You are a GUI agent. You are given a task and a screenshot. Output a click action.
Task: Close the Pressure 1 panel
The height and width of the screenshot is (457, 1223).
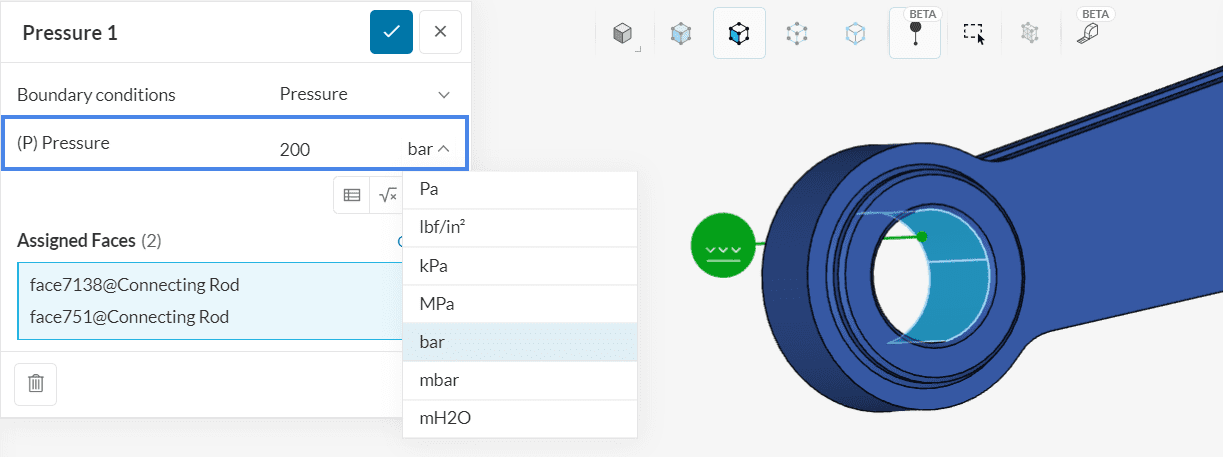click(x=440, y=32)
